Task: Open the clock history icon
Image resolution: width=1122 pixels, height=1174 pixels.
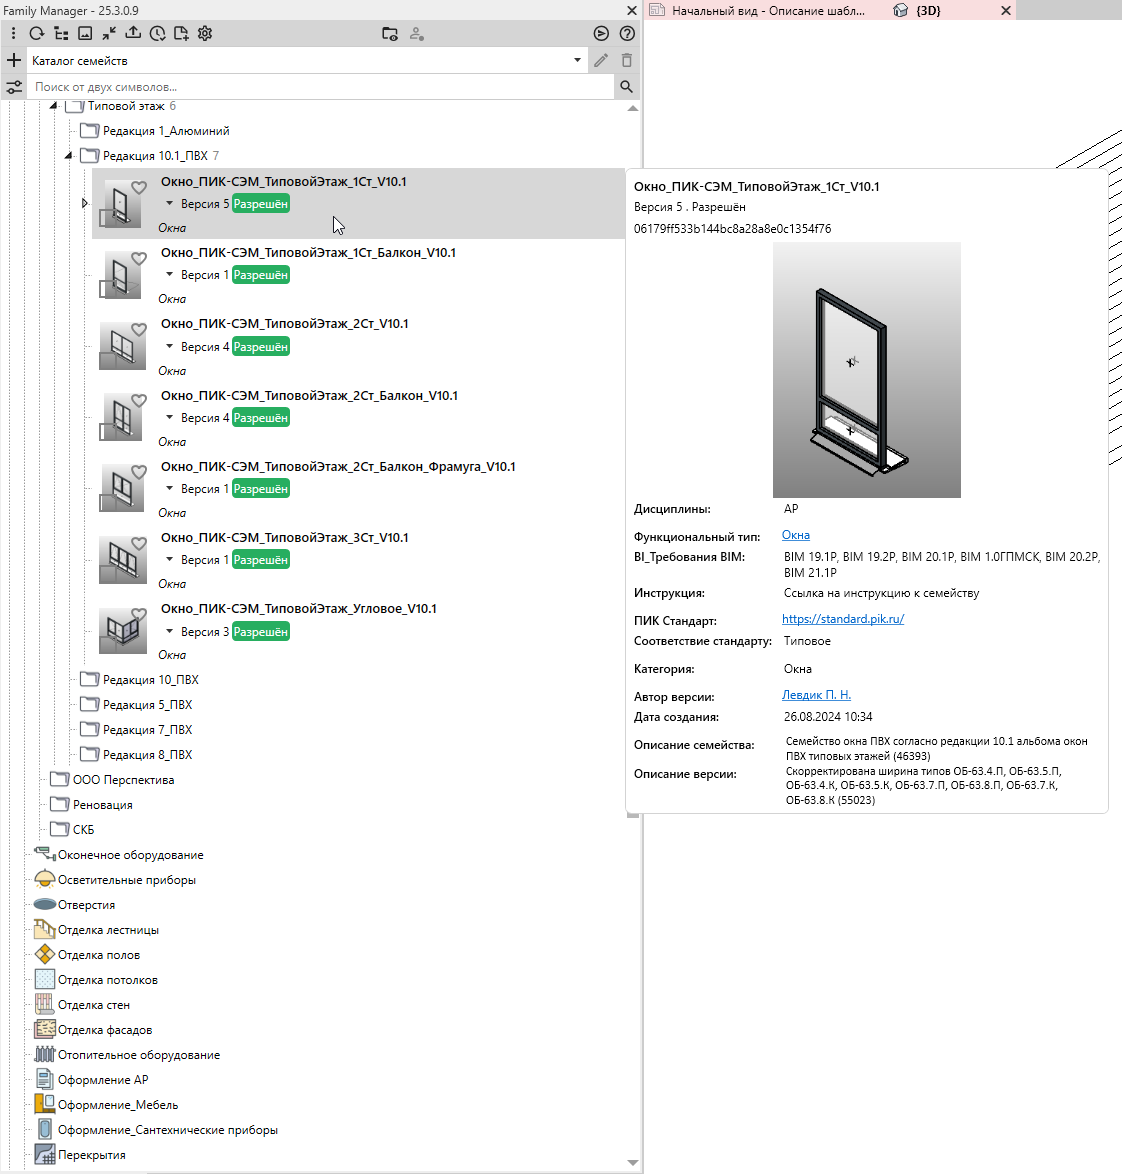Action: [157, 33]
